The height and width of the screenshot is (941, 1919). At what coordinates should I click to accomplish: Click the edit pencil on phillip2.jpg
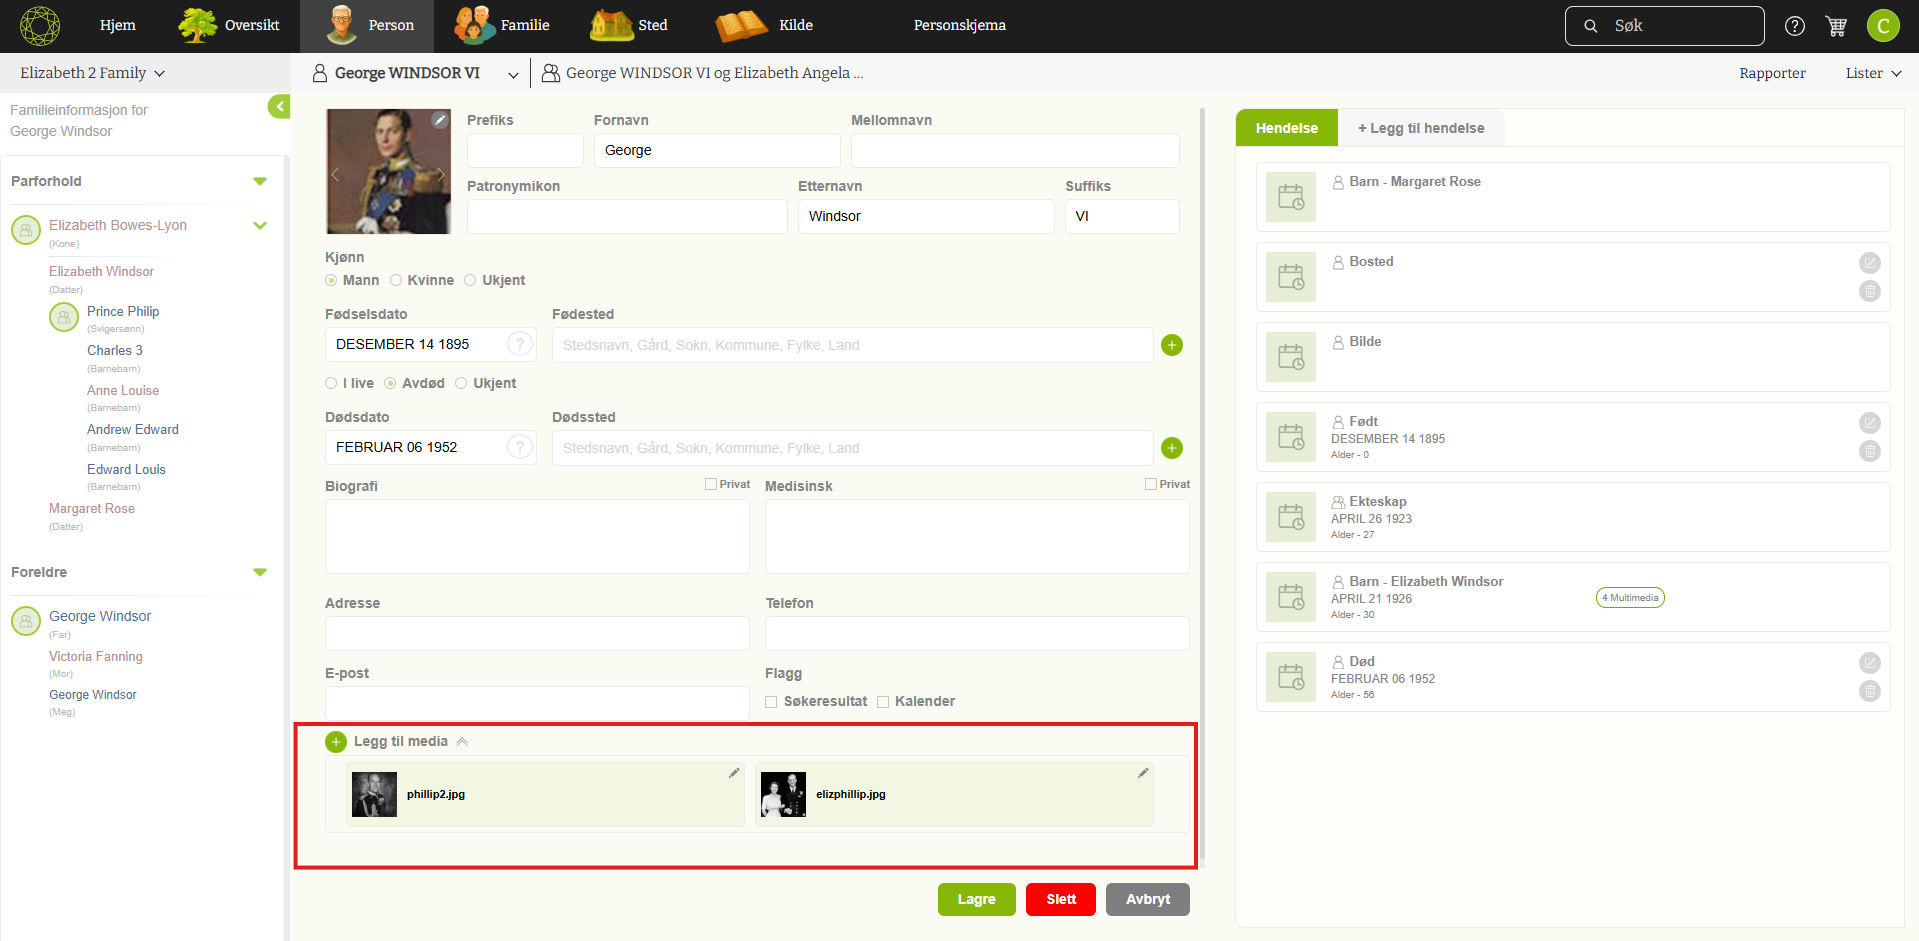pyautogui.click(x=734, y=773)
